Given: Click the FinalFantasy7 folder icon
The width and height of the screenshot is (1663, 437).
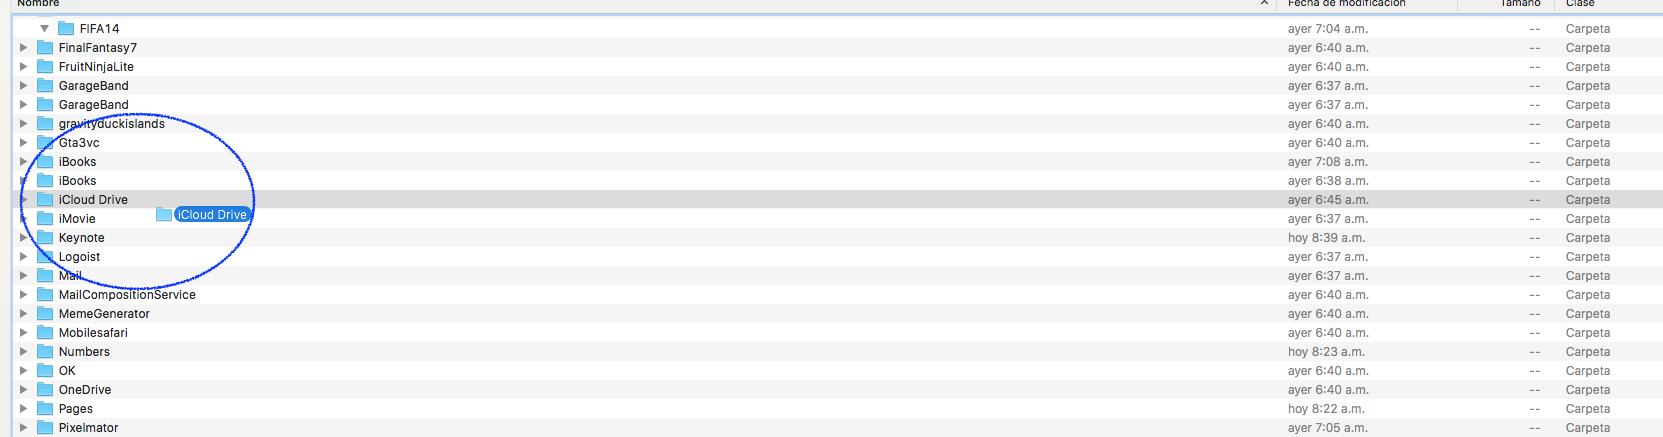Looking at the screenshot, I should click(x=45, y=48).
